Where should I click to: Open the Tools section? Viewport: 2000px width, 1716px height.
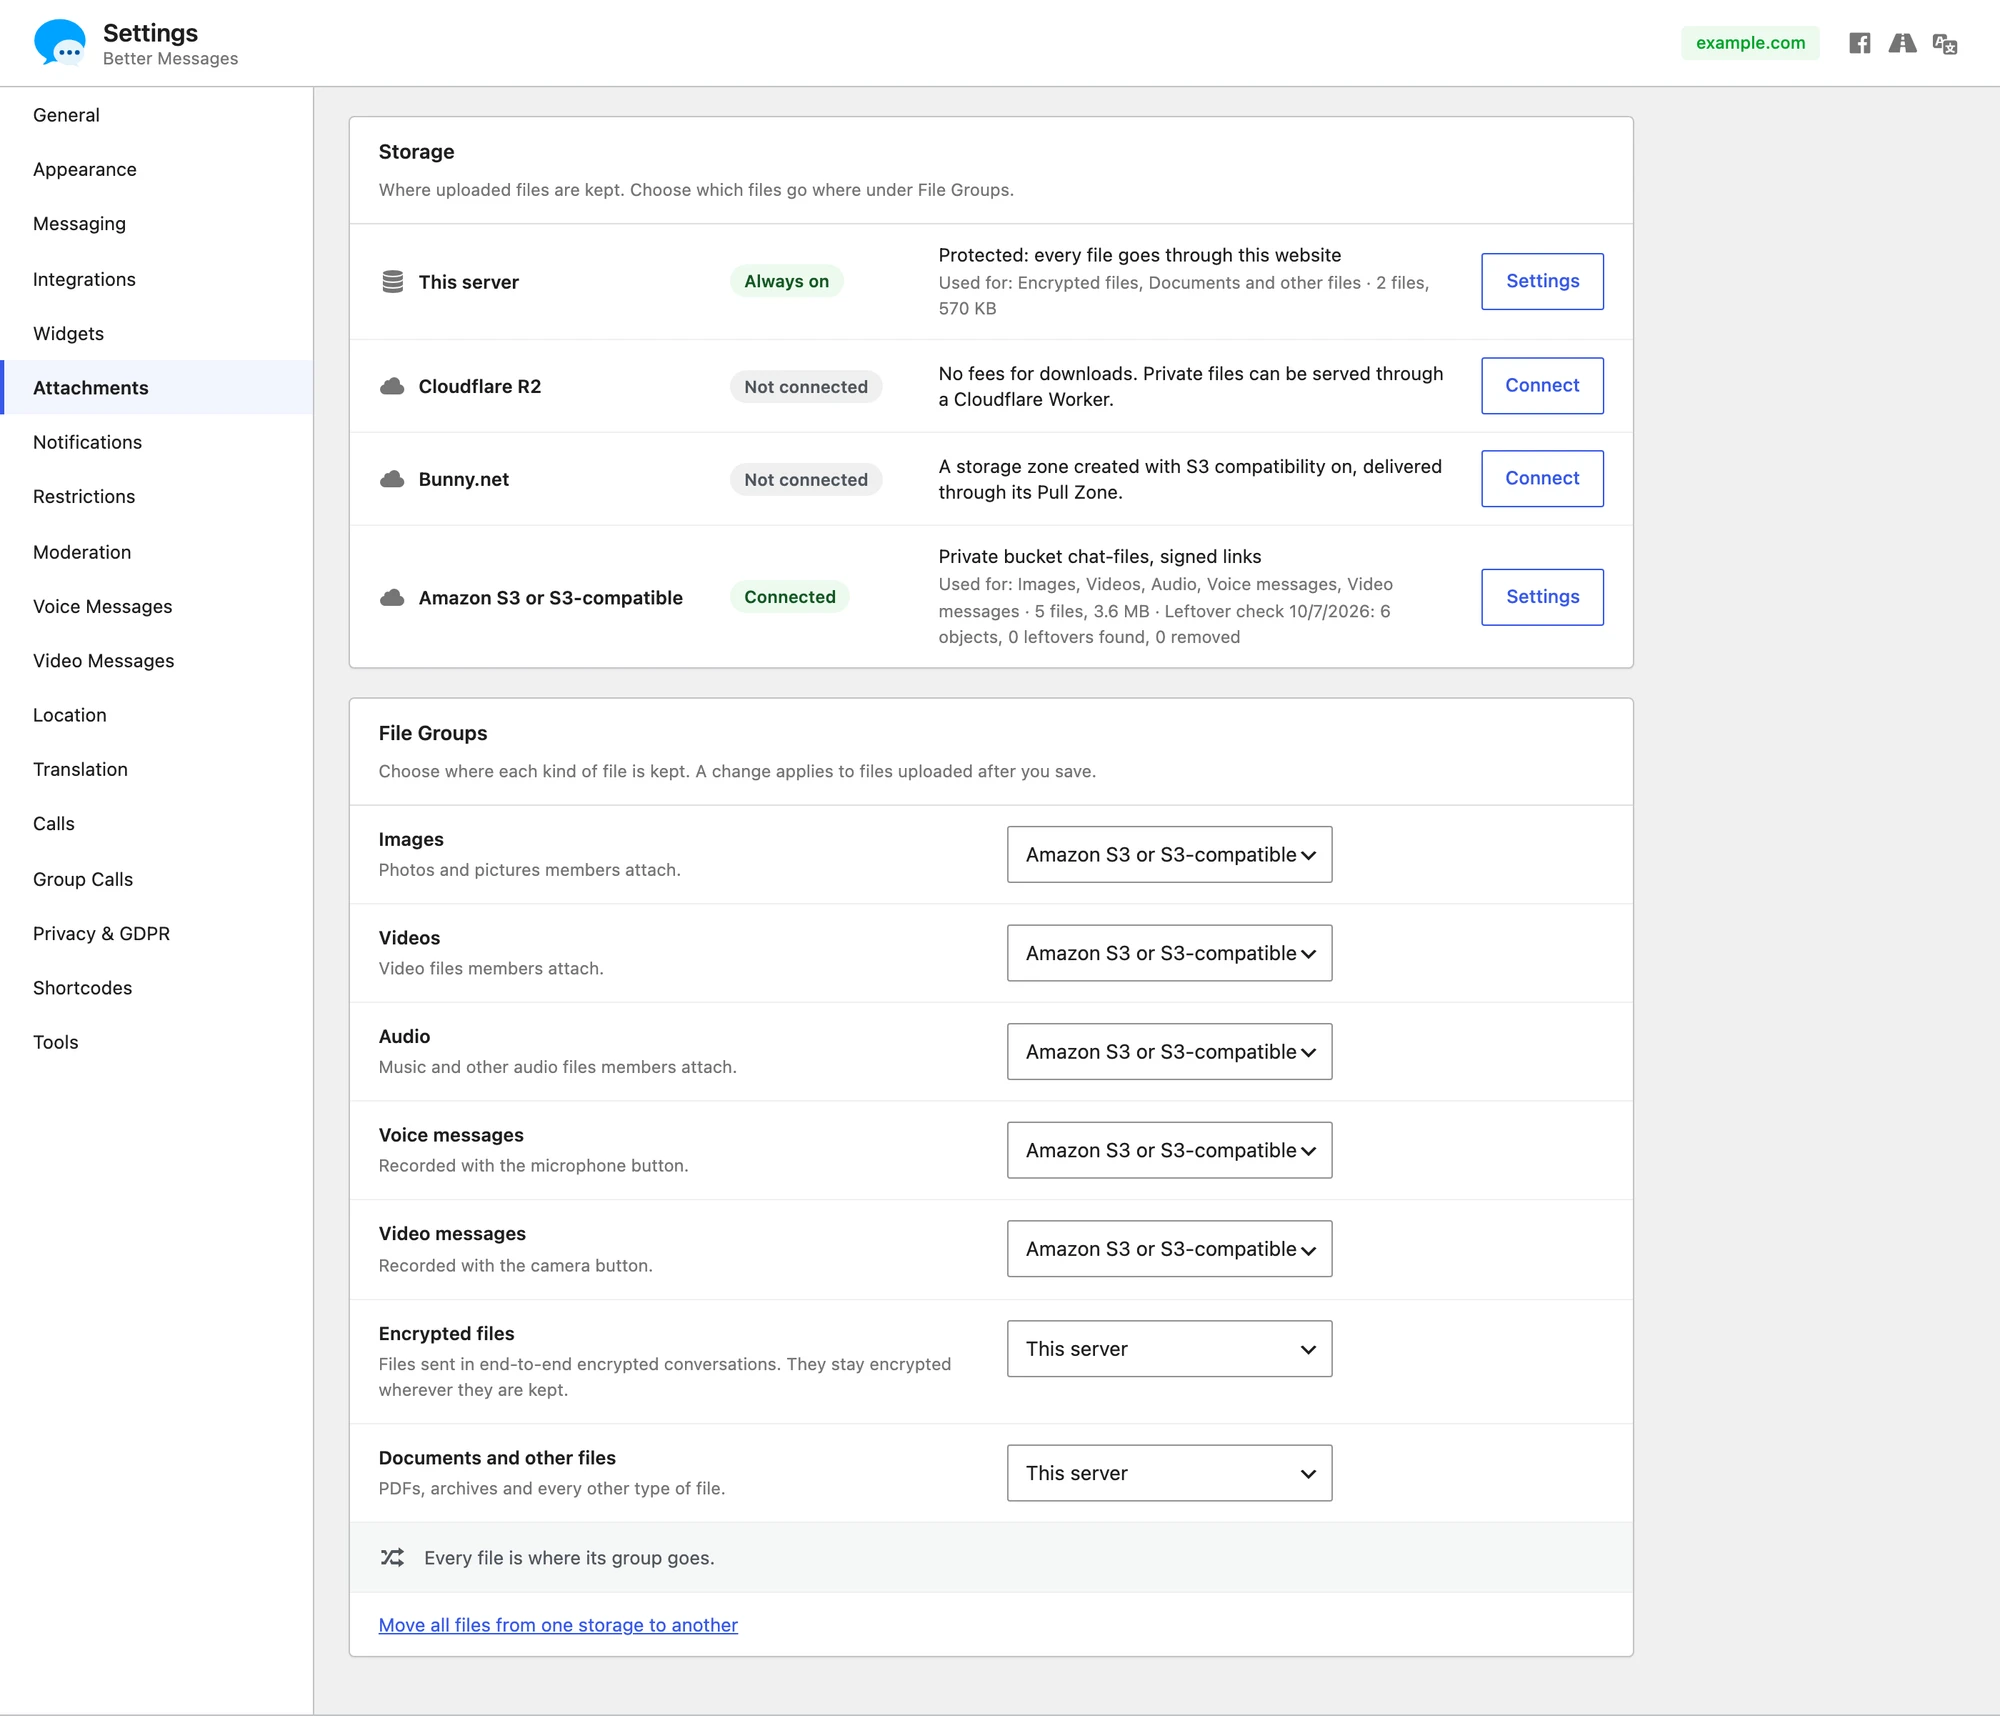pyautogui.click(x=157, y=1042)
